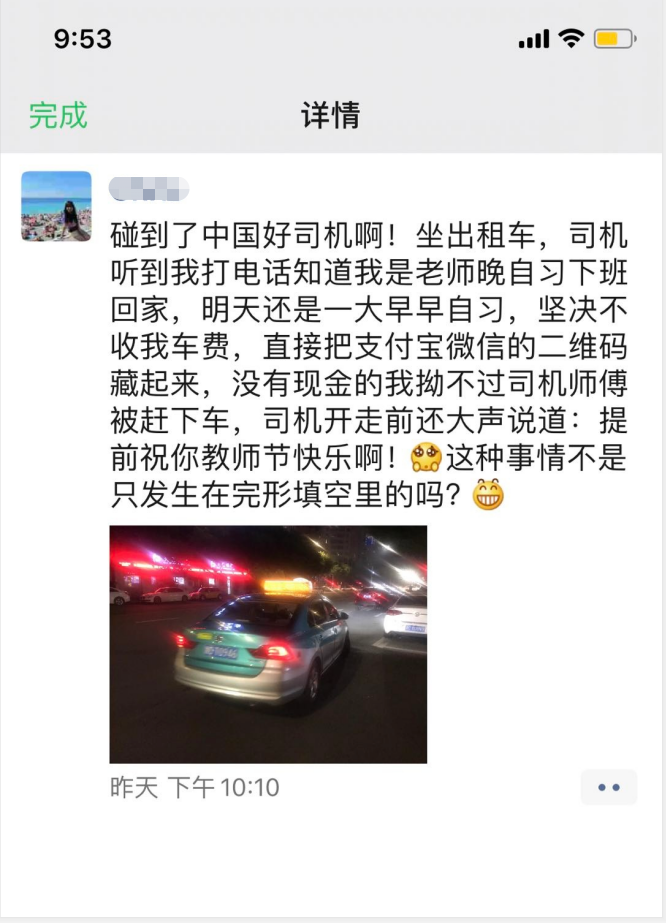Click the yellow battery indicator icon
Screen dimensions: 666x923
615,39
